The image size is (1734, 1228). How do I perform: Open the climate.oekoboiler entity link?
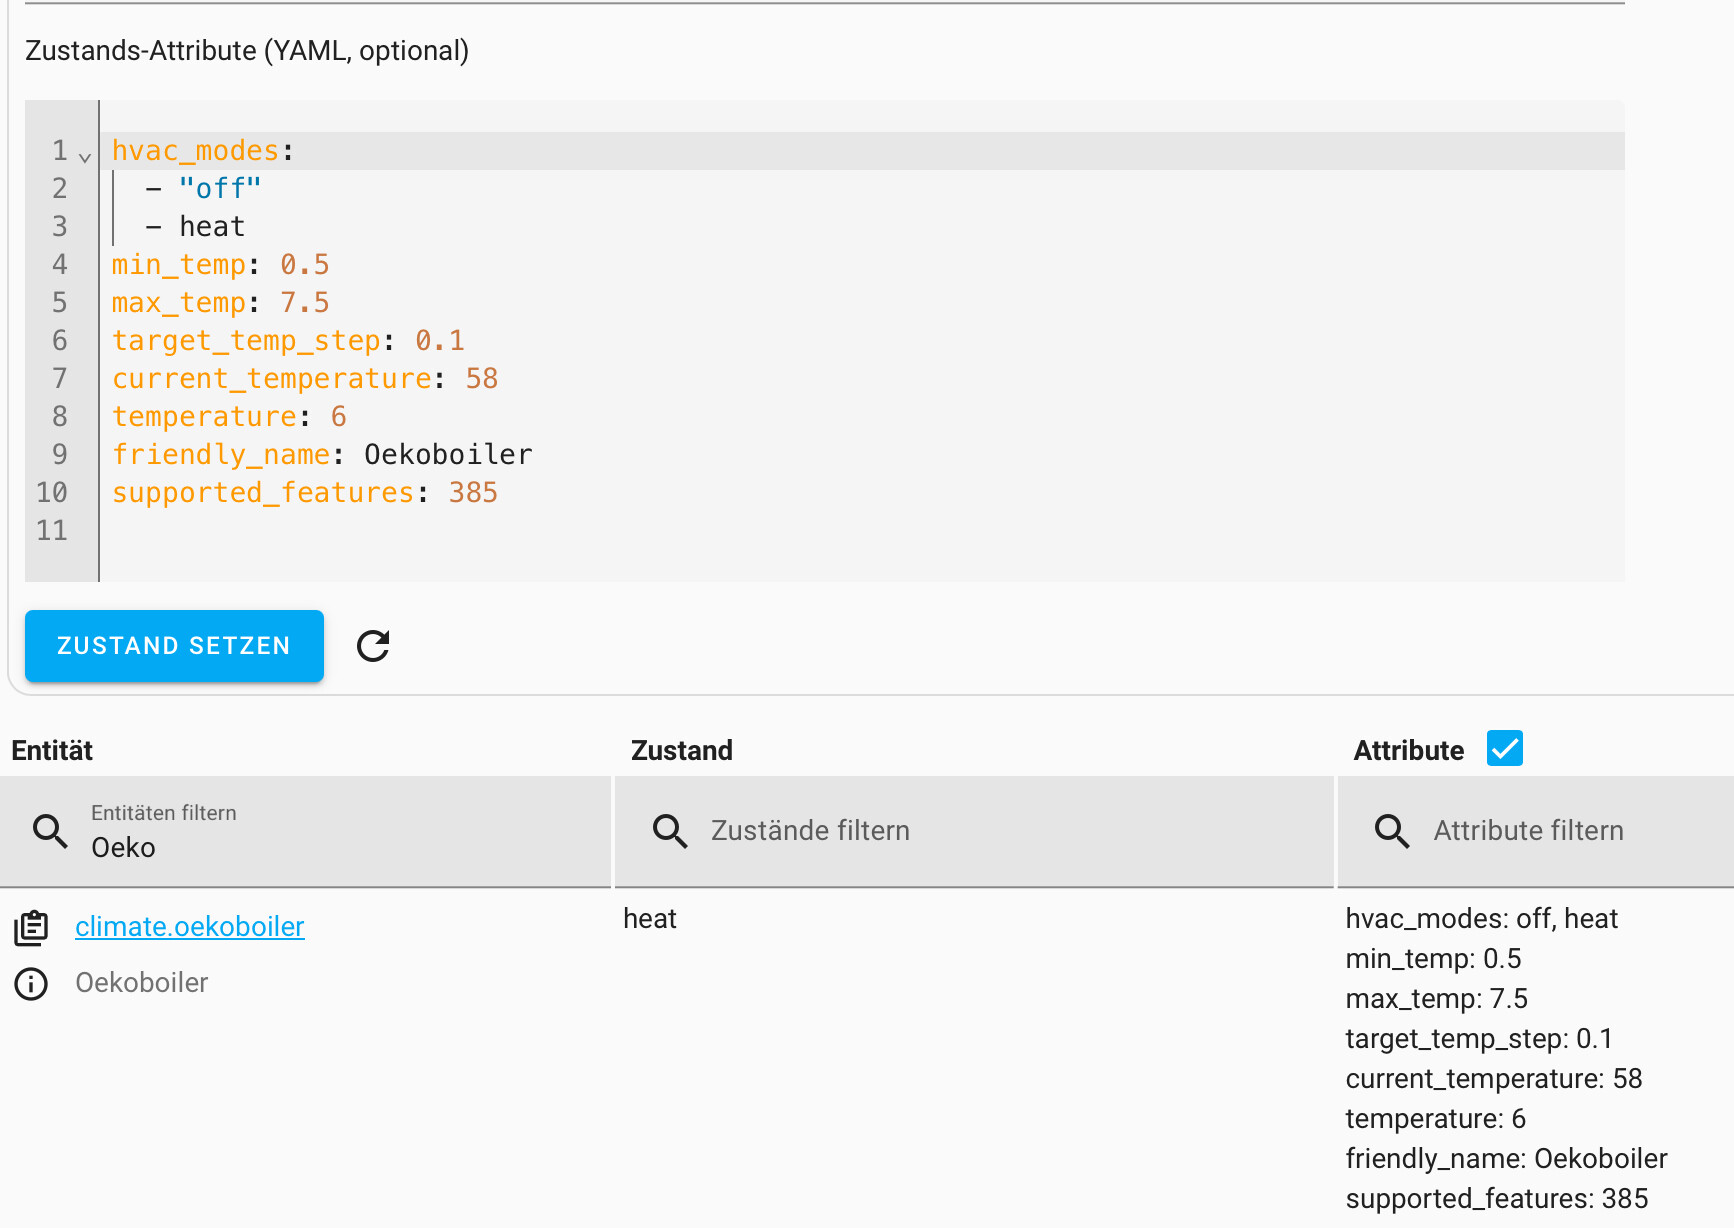click(190, 927)
